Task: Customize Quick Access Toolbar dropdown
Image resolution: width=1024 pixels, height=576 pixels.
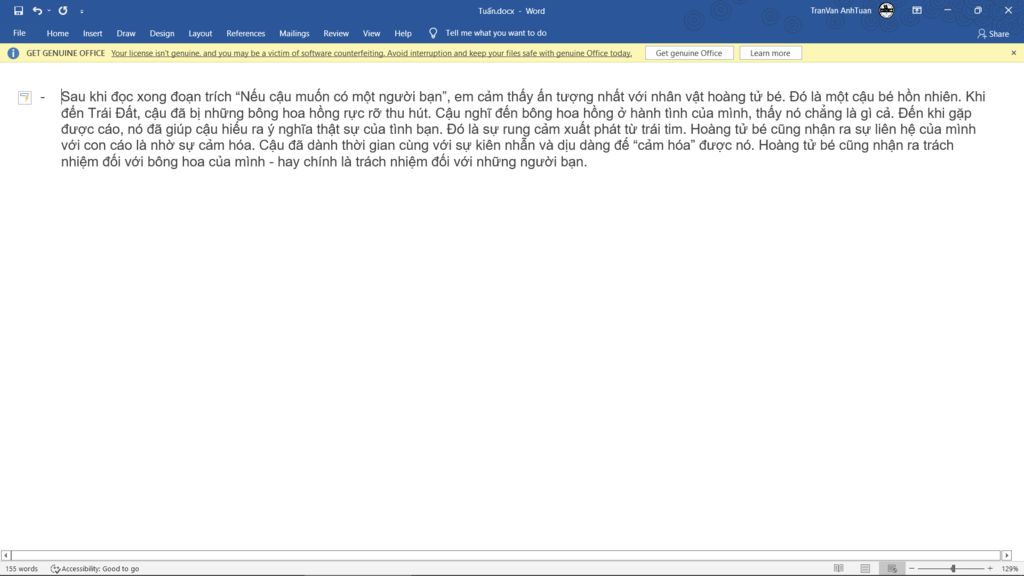Action: point(82,11)
